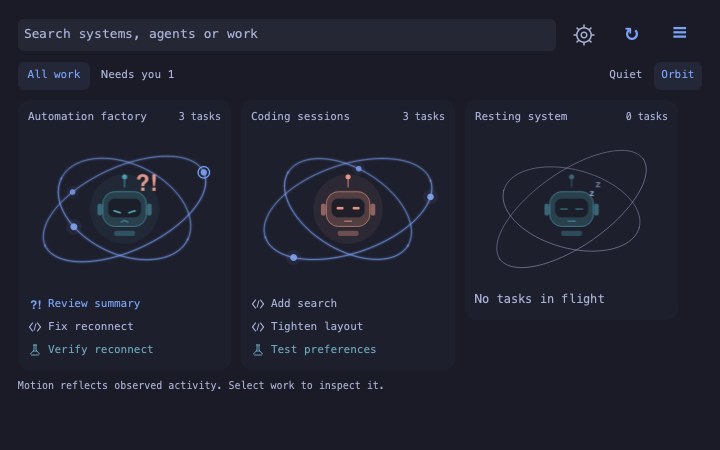The height and width of the screenshot is (450, 720).
Task: Click the flask icon beside Verify reconnect
Action: click(x=35, y=350)
